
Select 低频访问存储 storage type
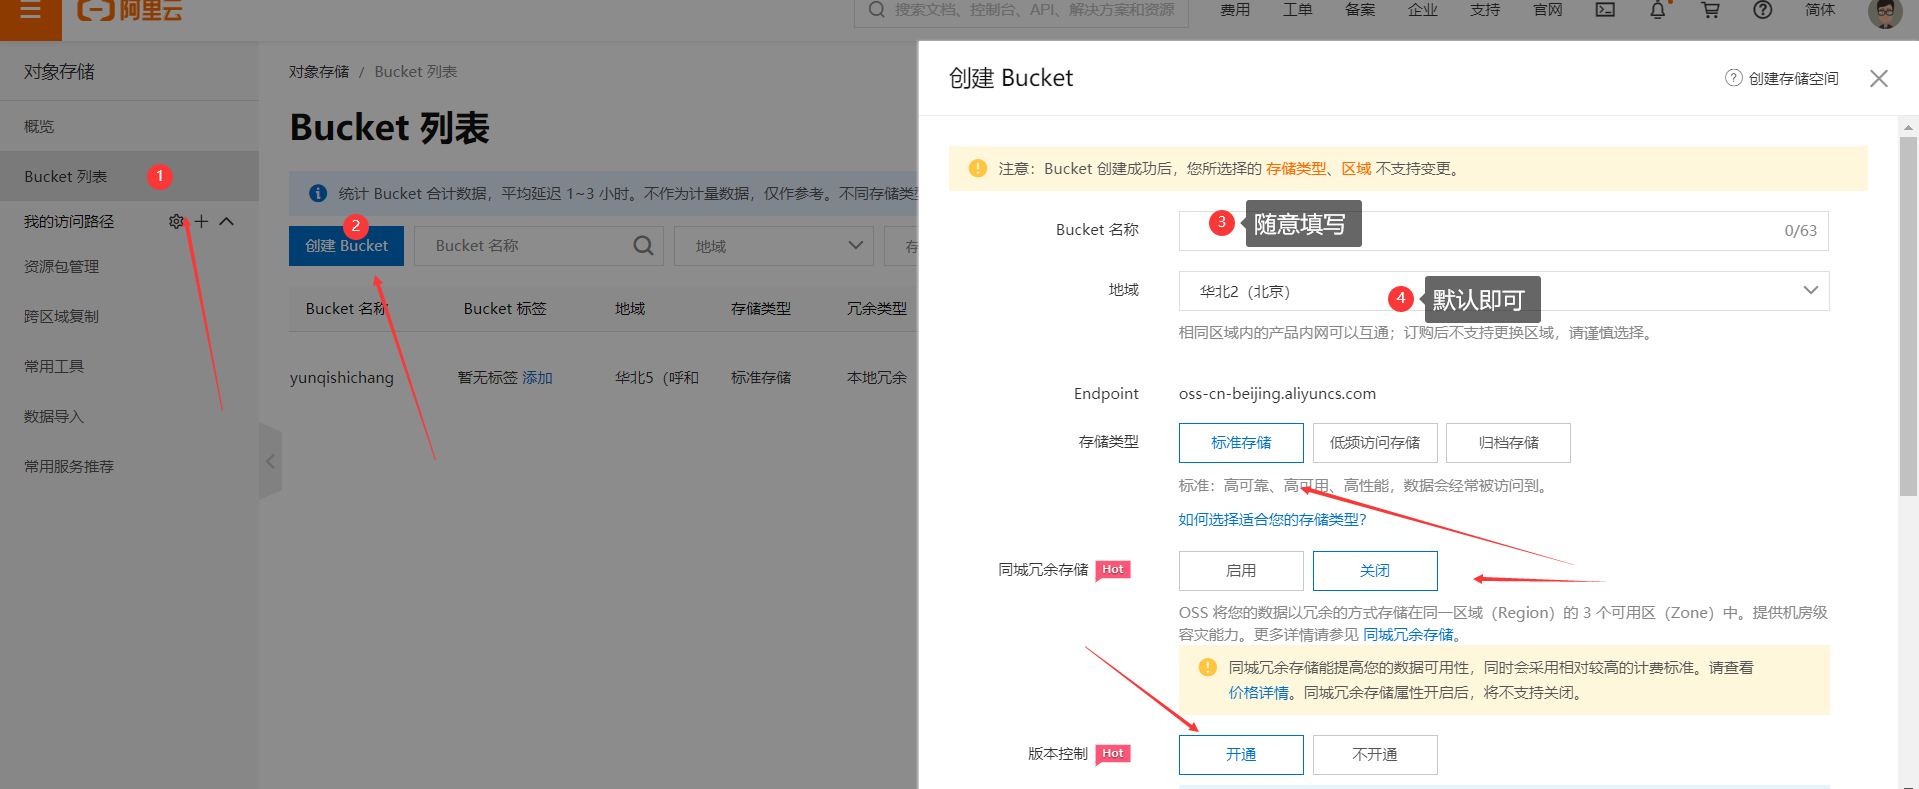point(1374,443)
